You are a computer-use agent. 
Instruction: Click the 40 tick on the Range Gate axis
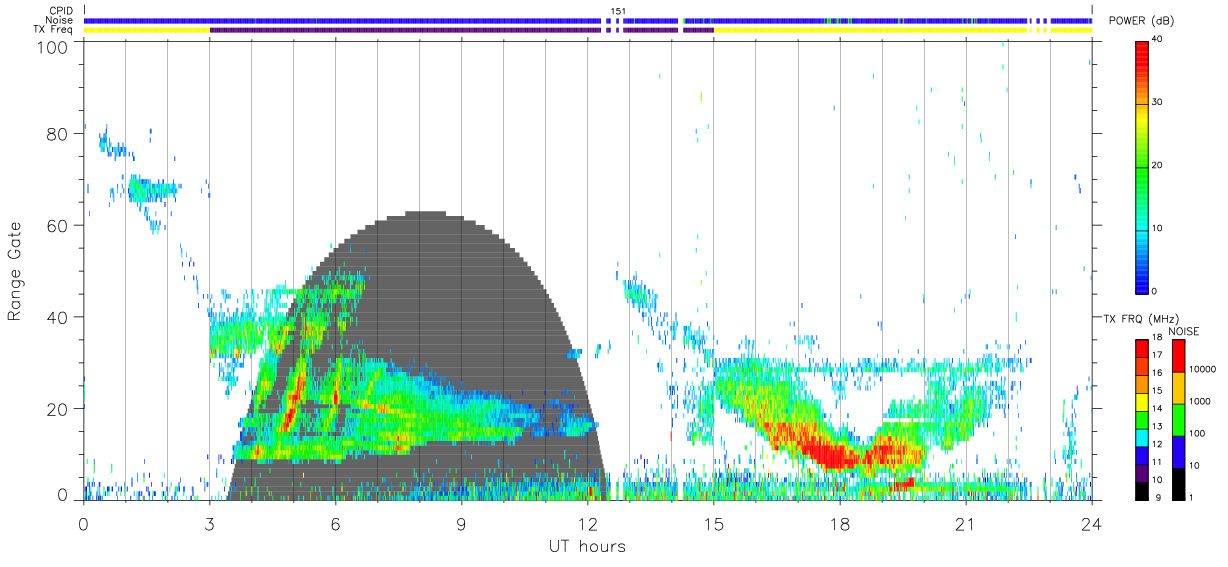[58, 317]
